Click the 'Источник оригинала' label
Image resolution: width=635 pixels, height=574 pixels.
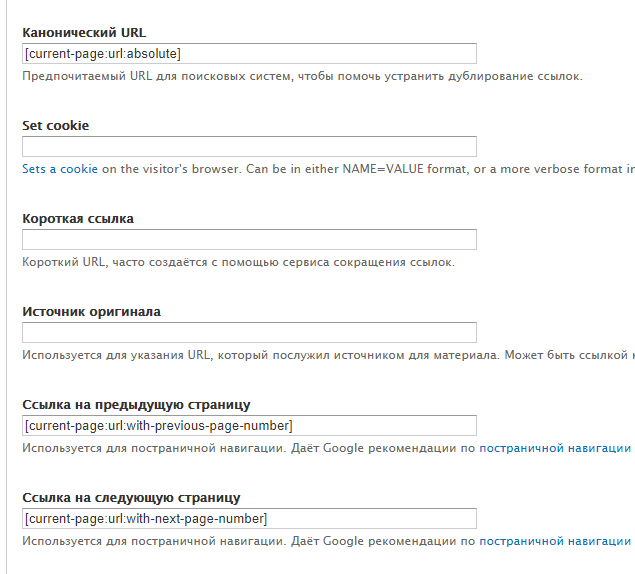tap(91, 311)
